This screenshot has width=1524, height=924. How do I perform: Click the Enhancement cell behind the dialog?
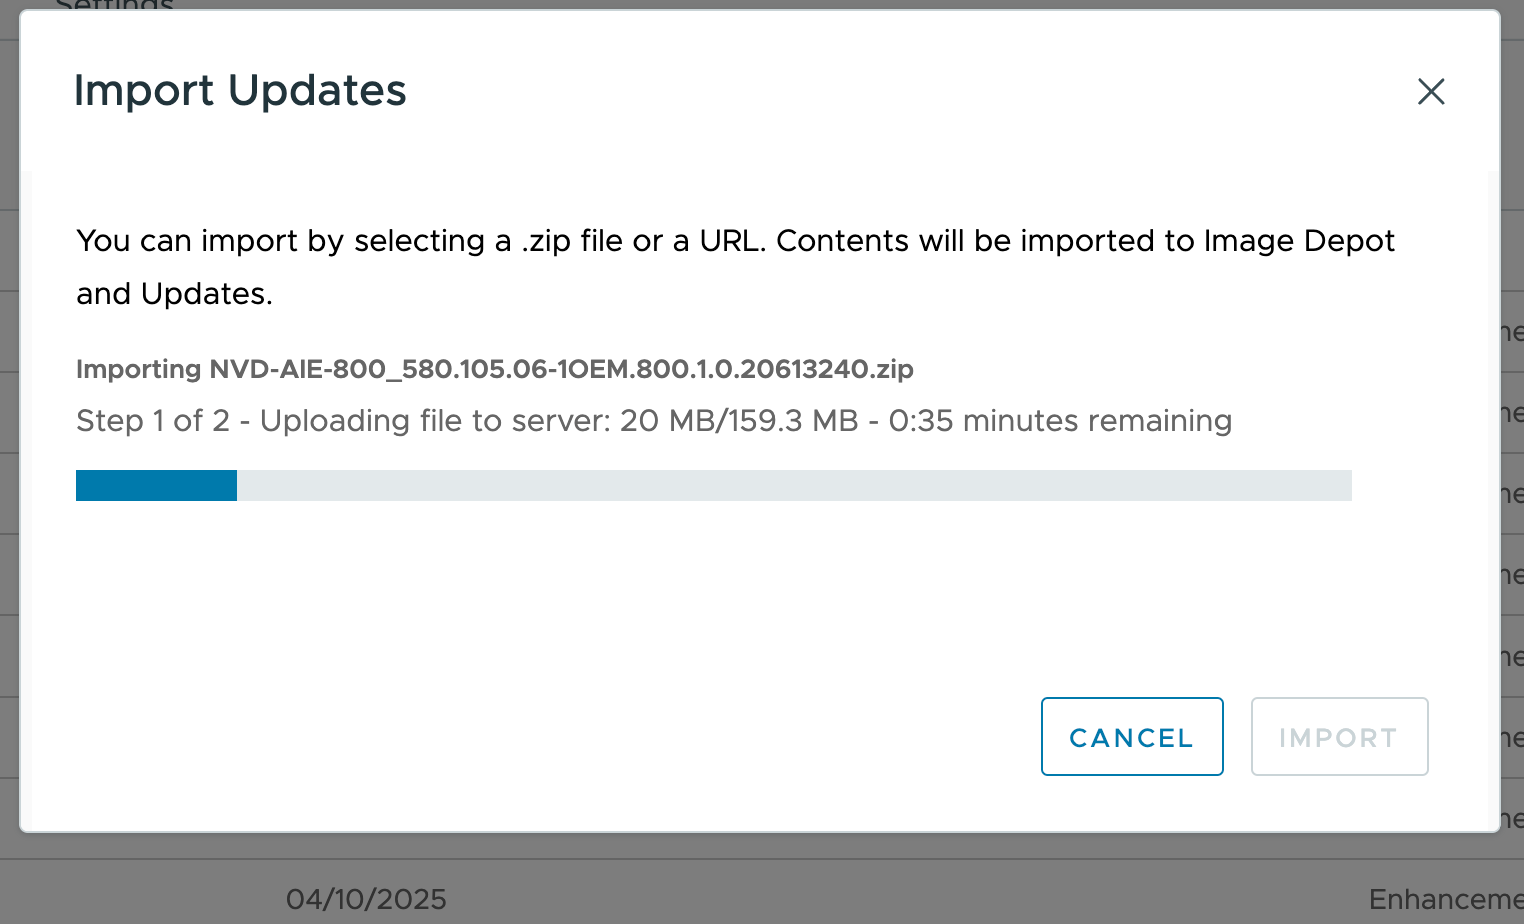pos(1444,899)
